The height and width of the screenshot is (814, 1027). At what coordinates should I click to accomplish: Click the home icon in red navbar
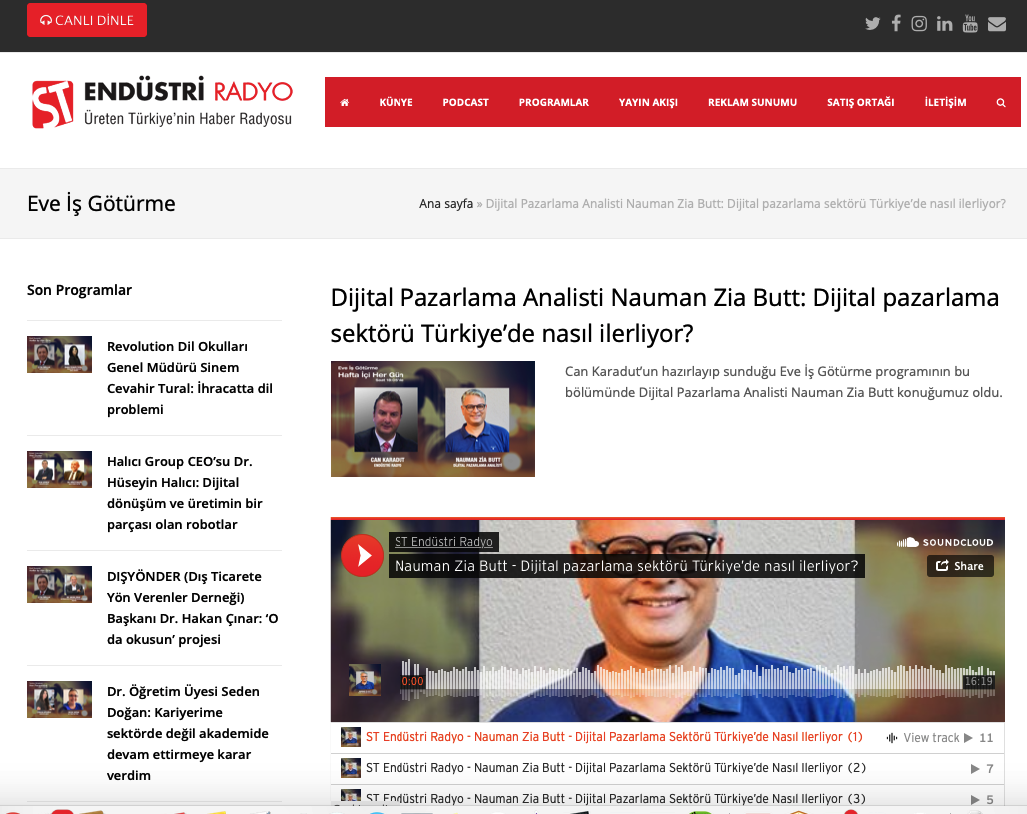(x=345, y=102)
